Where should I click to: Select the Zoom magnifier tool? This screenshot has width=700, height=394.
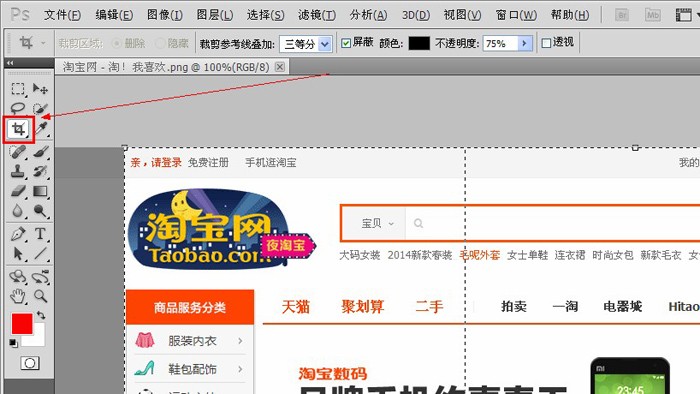pyautogui.click(x=41, y=296)
